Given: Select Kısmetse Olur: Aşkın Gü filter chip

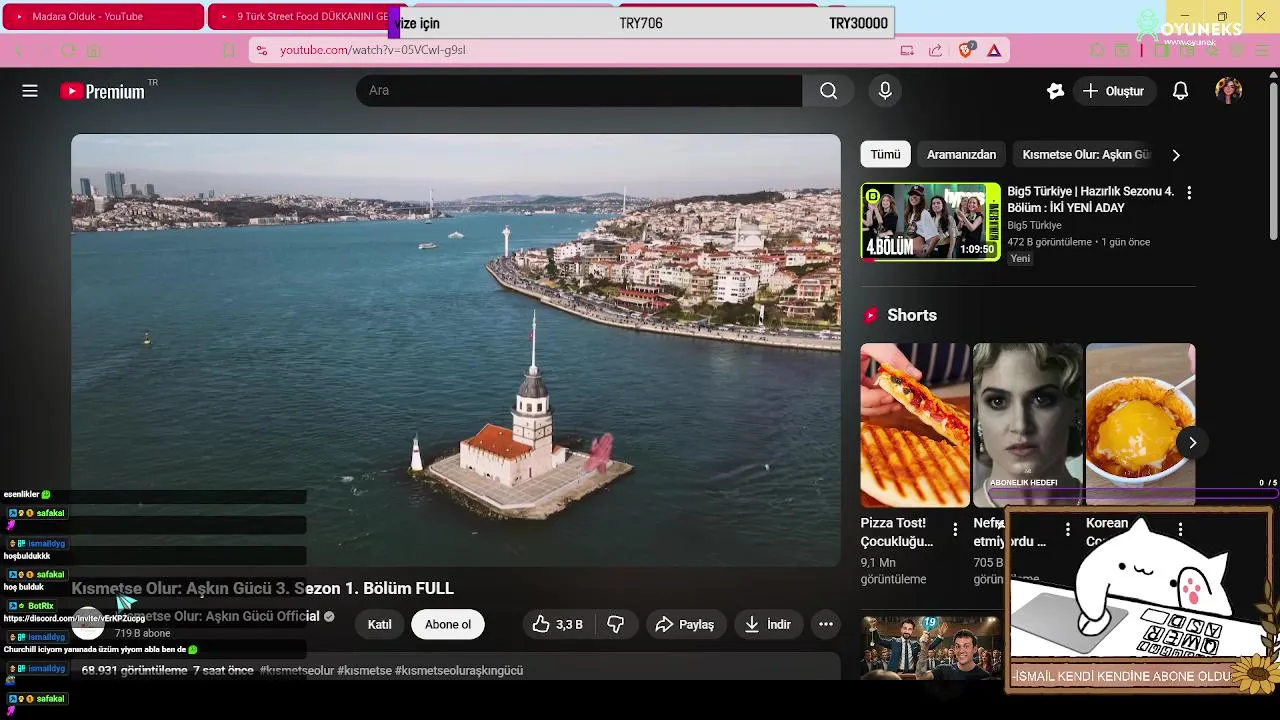Looking at the screenshot, I should [1086, 154].
